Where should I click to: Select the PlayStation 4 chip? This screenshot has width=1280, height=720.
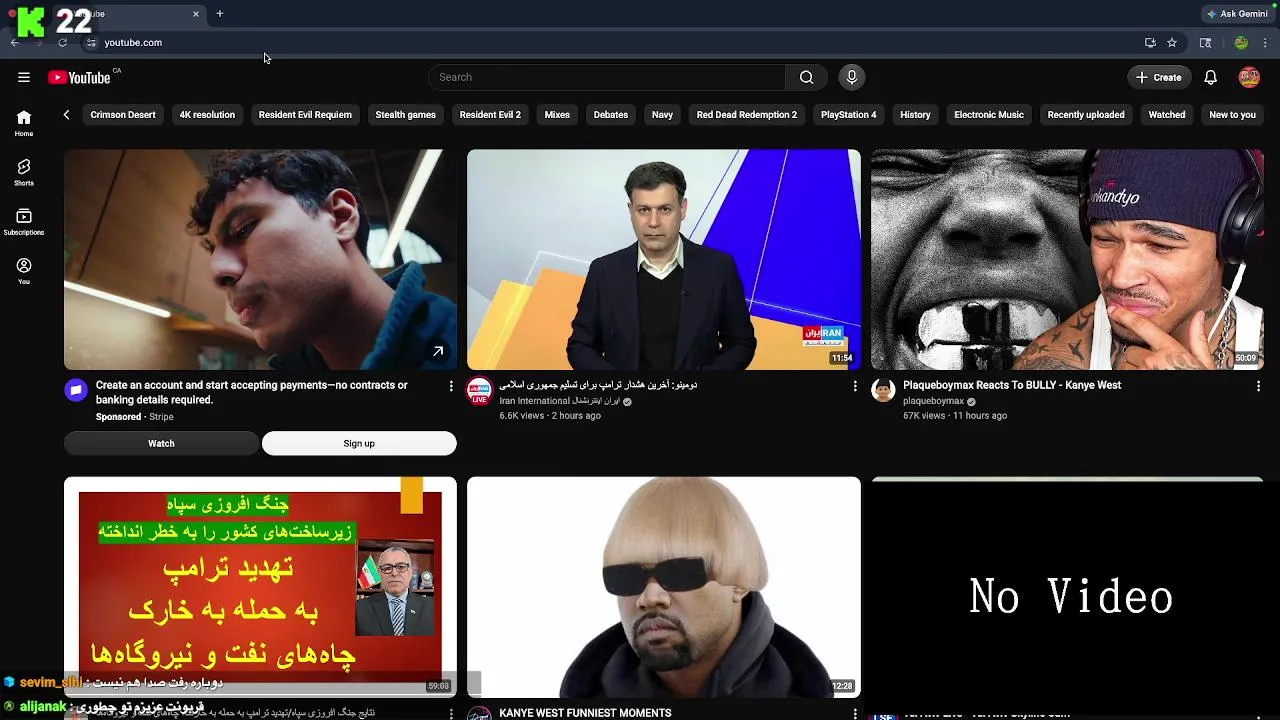tap(848, 115)
